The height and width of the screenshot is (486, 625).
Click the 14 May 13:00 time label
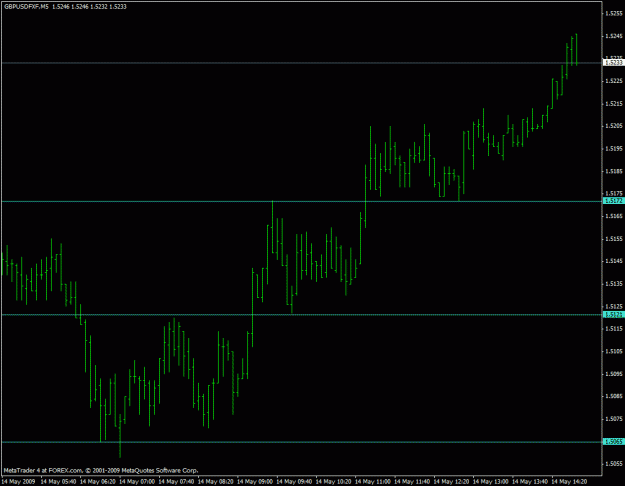point(491,482)
